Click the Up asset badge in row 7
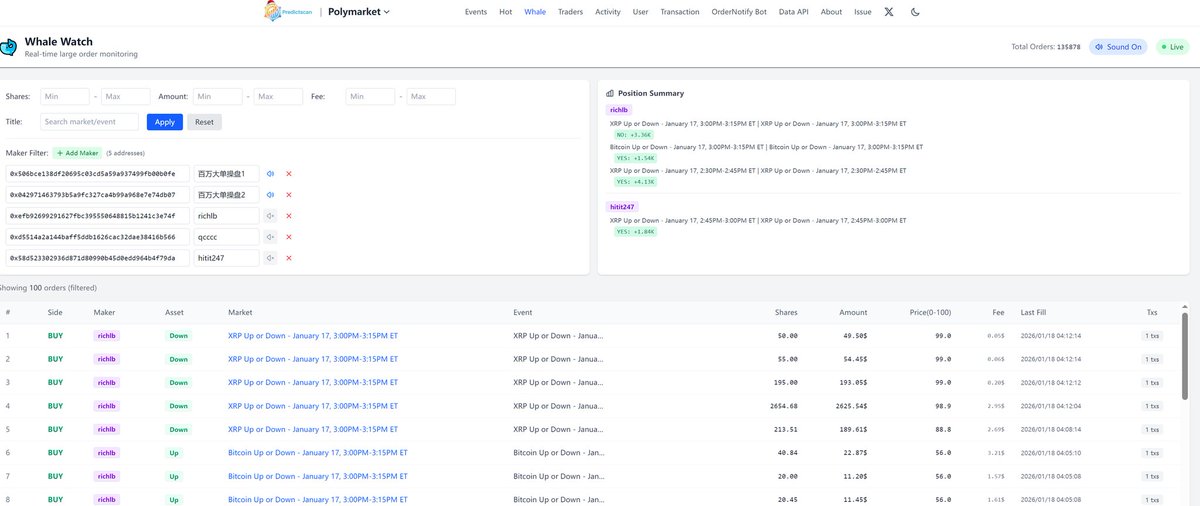Screen dimensions: 1200x506 [x=174, y=476]
